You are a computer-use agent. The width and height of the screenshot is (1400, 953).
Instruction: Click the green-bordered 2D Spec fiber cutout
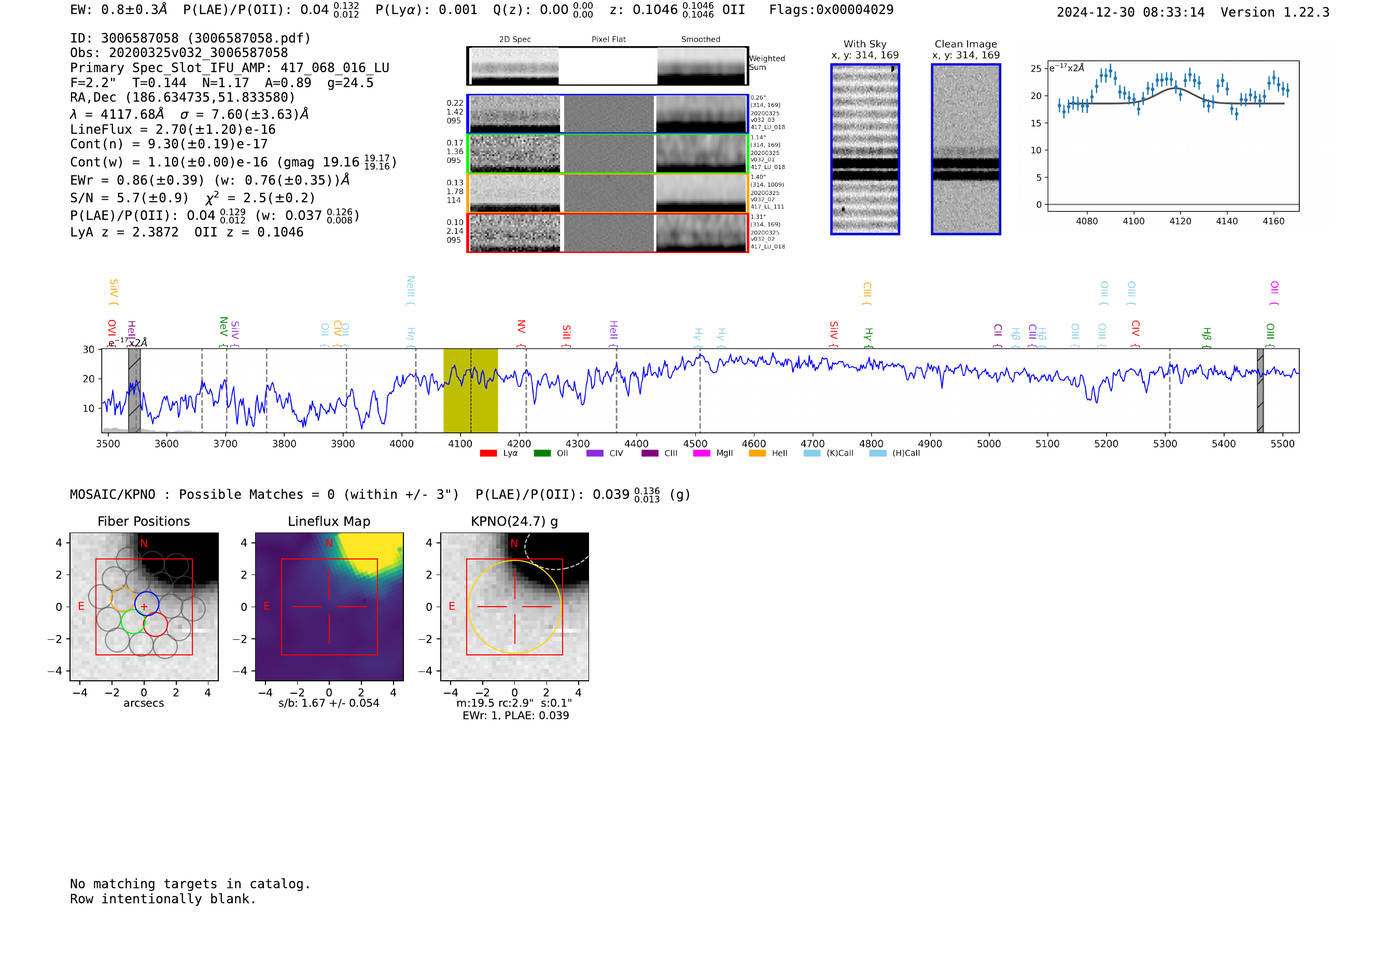pos(515,154)
